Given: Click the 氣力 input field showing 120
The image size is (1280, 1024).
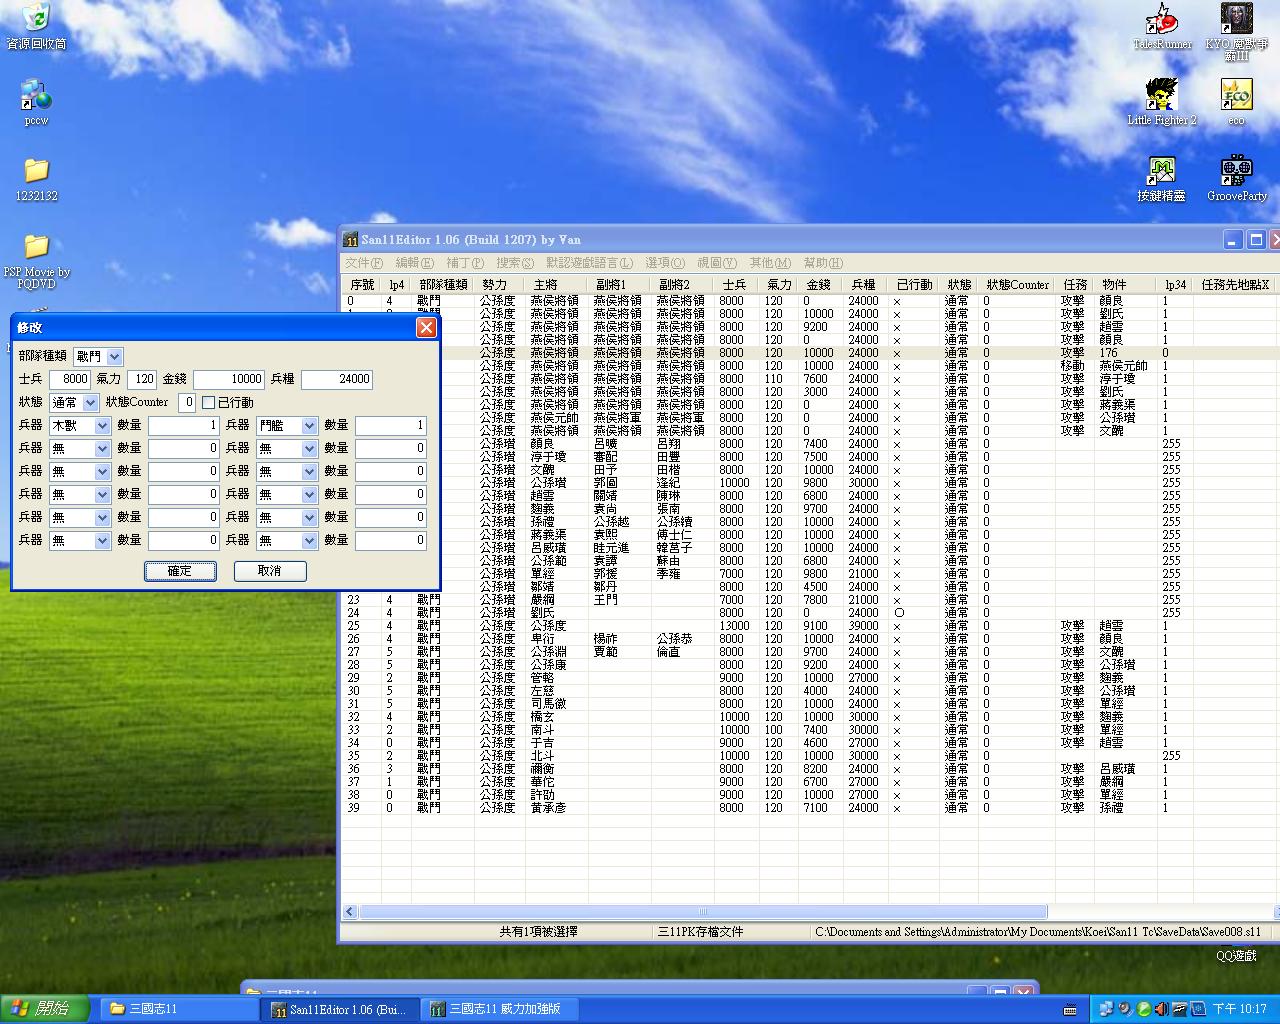Looking at the screenshot, I should pyautogui.click(x=142, y=379).
